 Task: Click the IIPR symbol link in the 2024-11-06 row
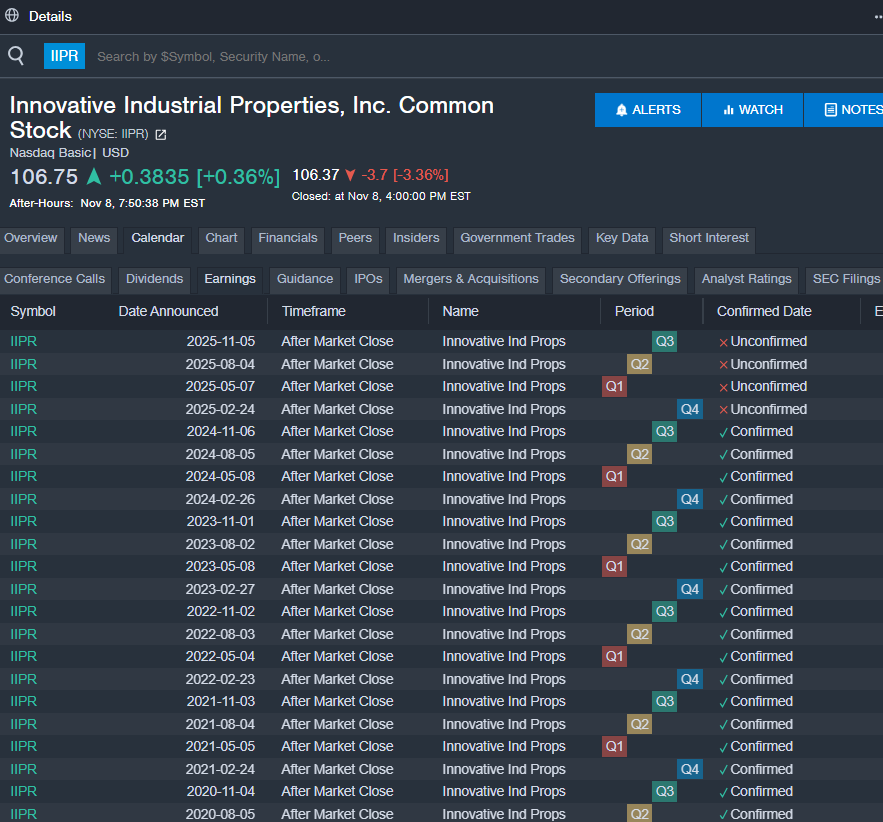coord(23,431)
